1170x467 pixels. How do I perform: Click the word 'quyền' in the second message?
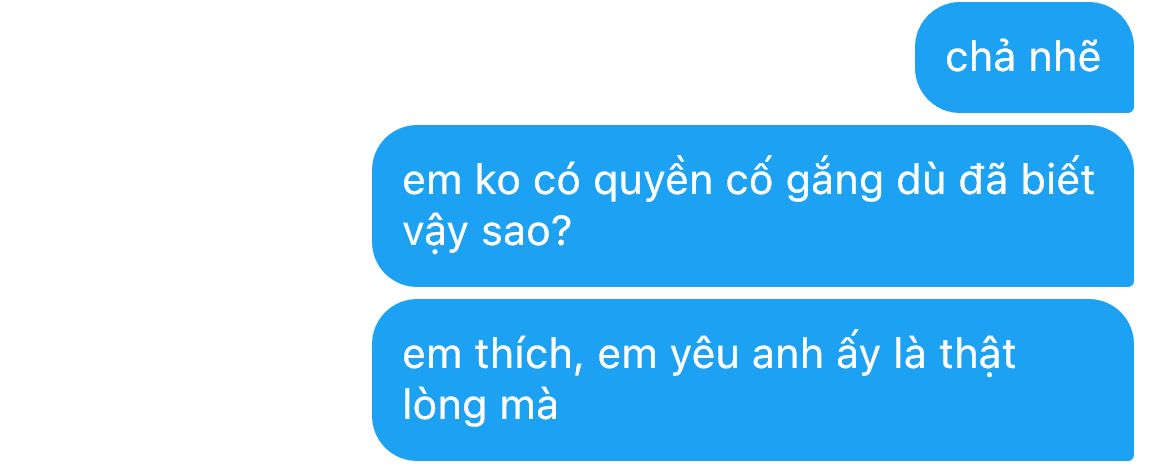(653, 181)
